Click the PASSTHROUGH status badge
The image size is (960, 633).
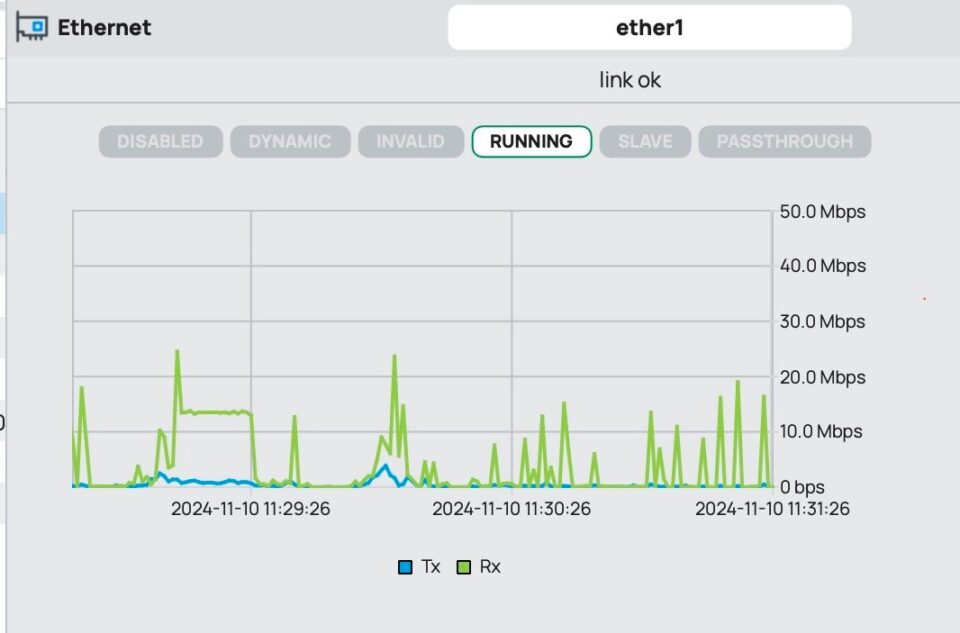tap(785, 141)
